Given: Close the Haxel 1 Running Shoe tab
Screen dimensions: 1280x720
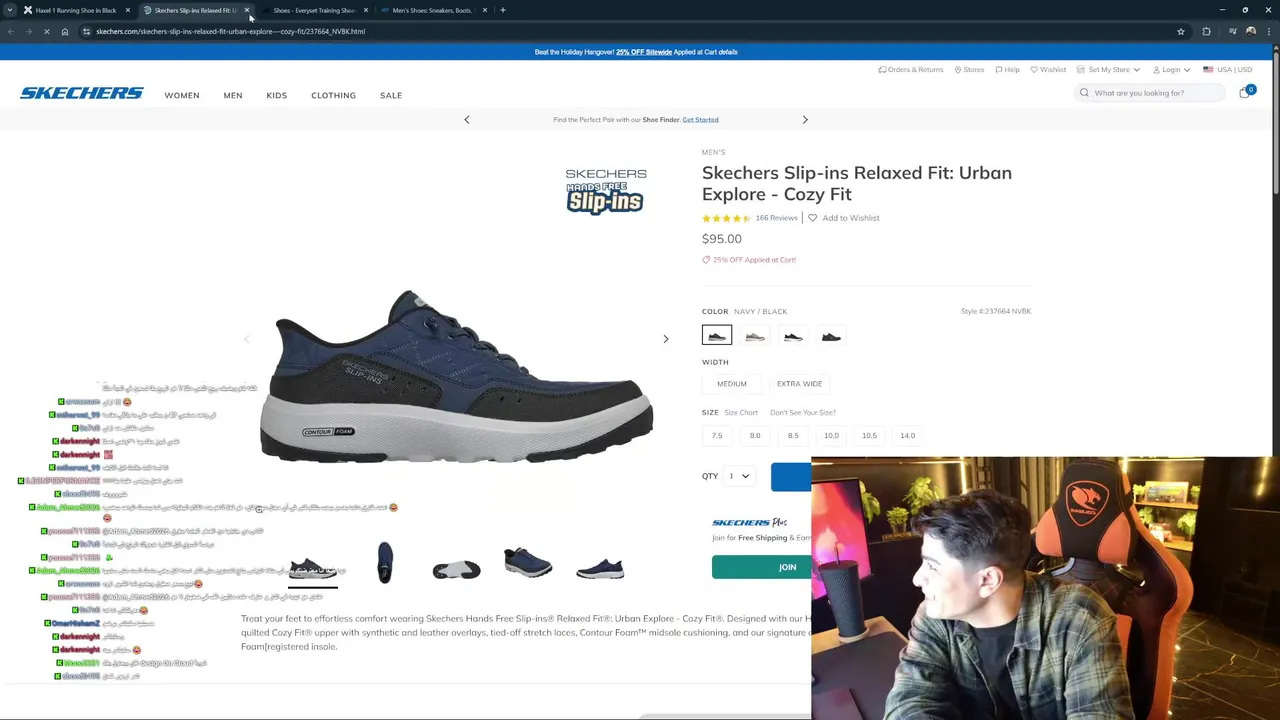Looking at the screenshot, I should point(128,10).
